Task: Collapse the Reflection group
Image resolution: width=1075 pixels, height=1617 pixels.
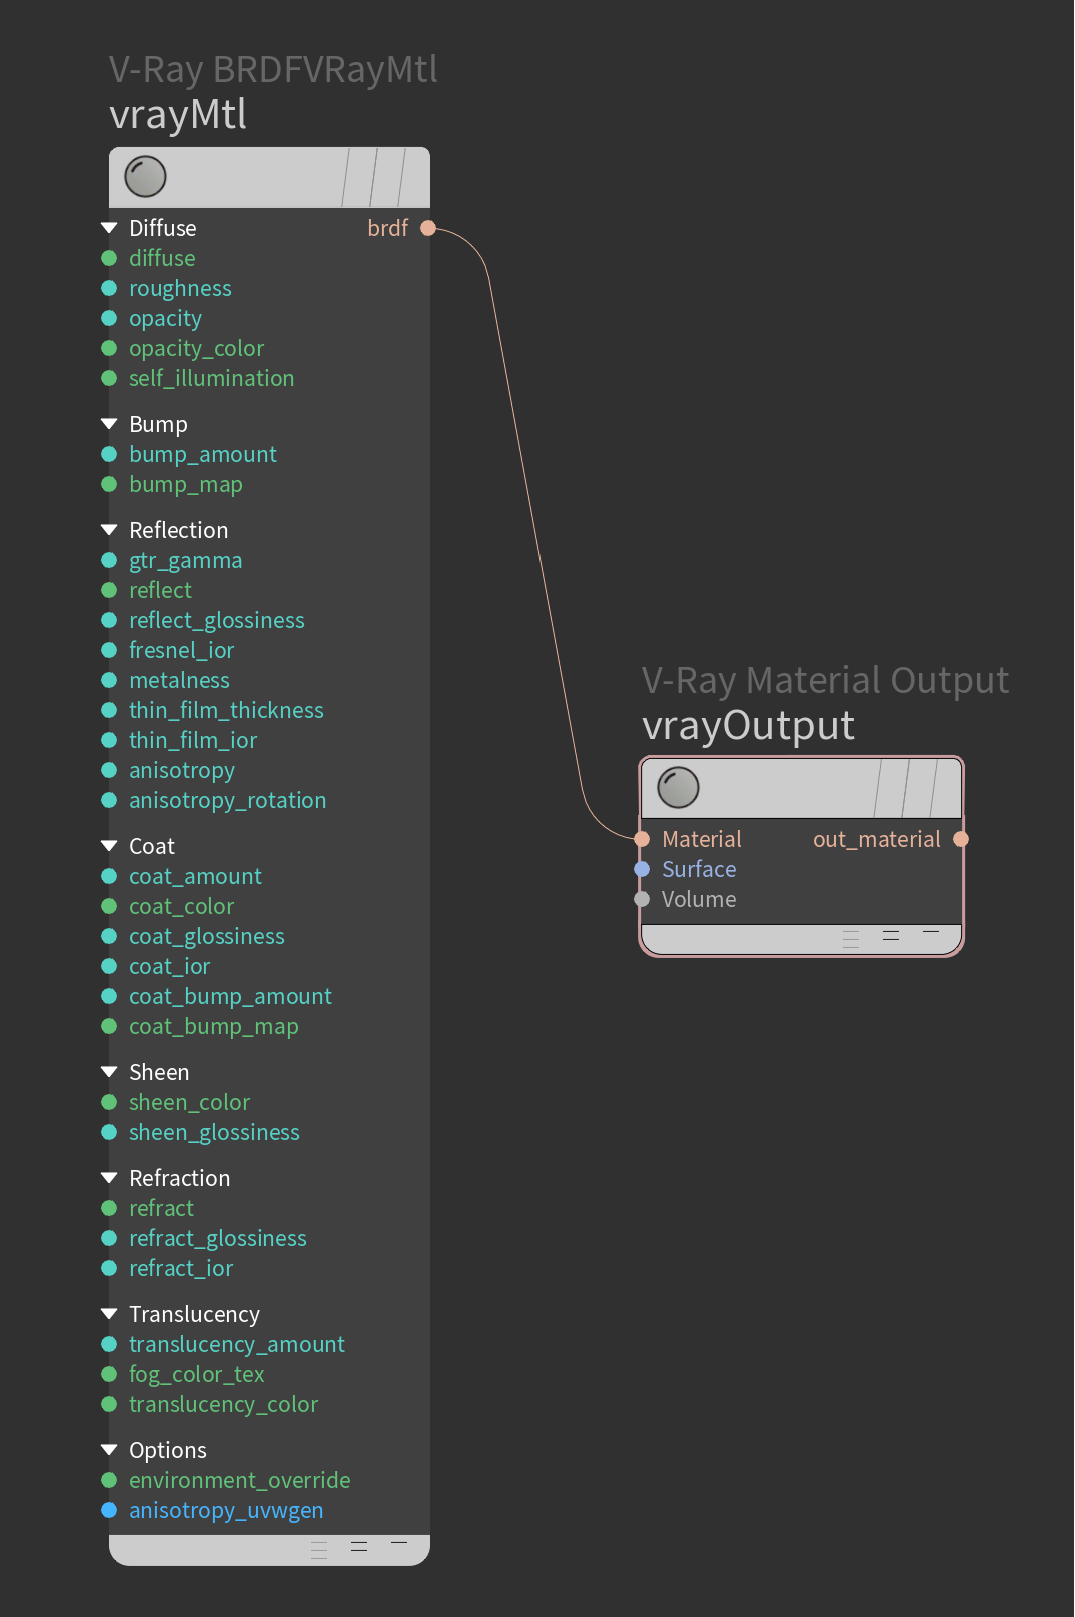Action: tap(109, 530)
